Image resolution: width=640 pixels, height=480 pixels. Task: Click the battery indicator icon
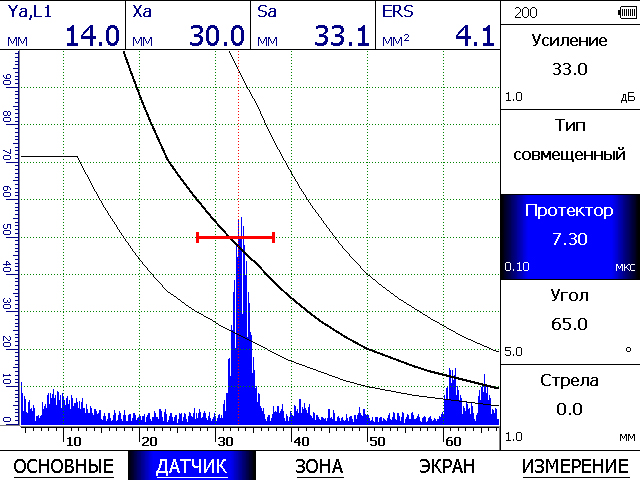(621, 12)
